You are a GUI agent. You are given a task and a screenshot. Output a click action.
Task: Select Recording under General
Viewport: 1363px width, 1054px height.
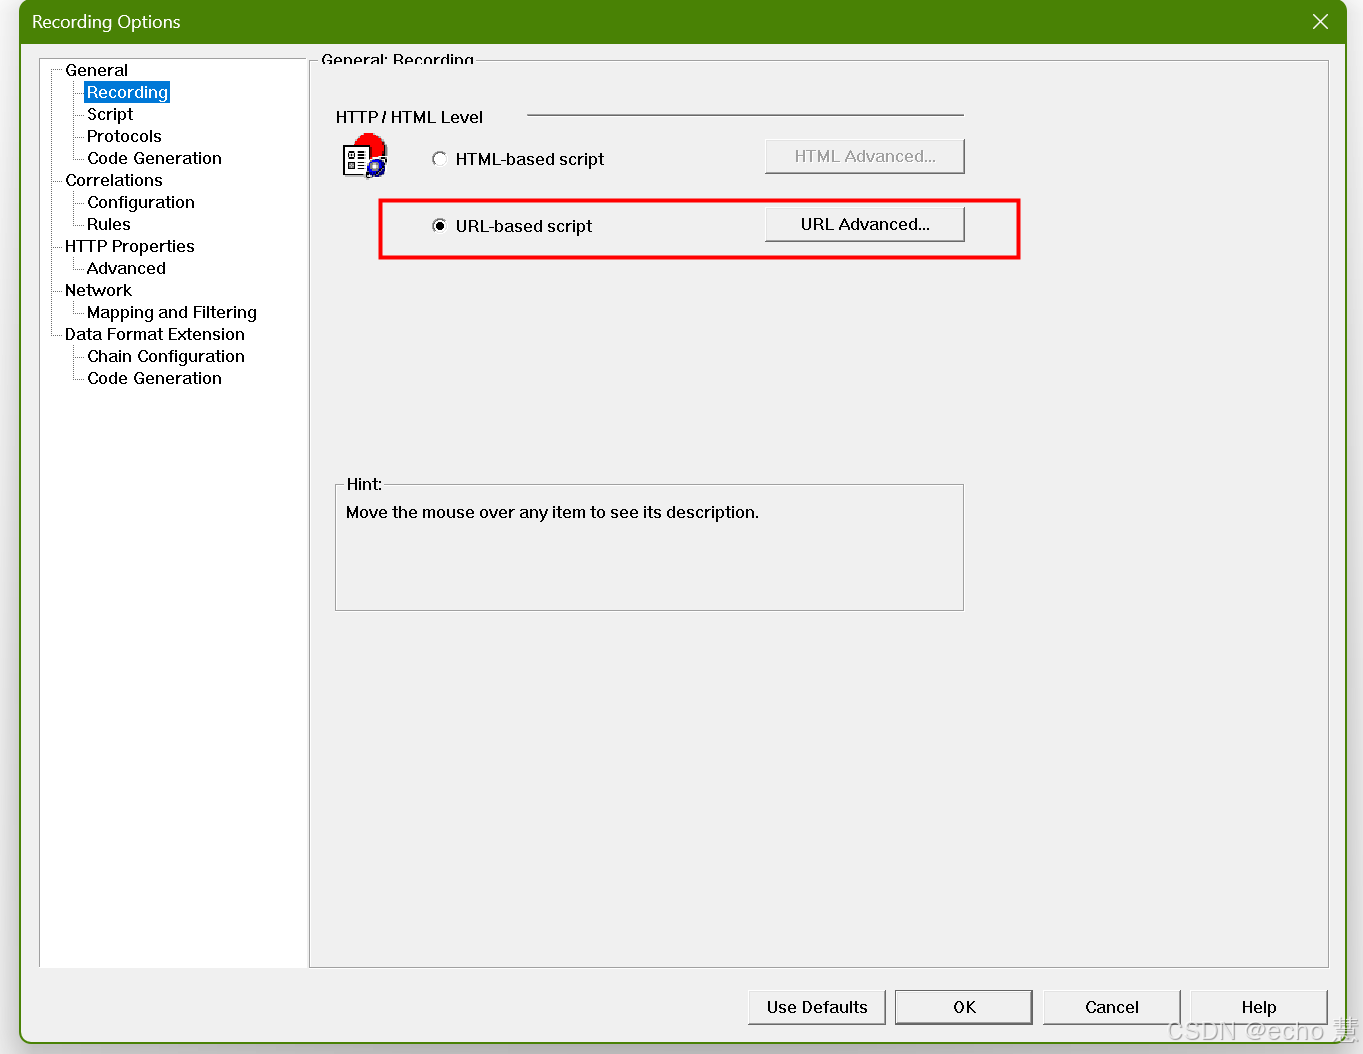click(127, 92)
